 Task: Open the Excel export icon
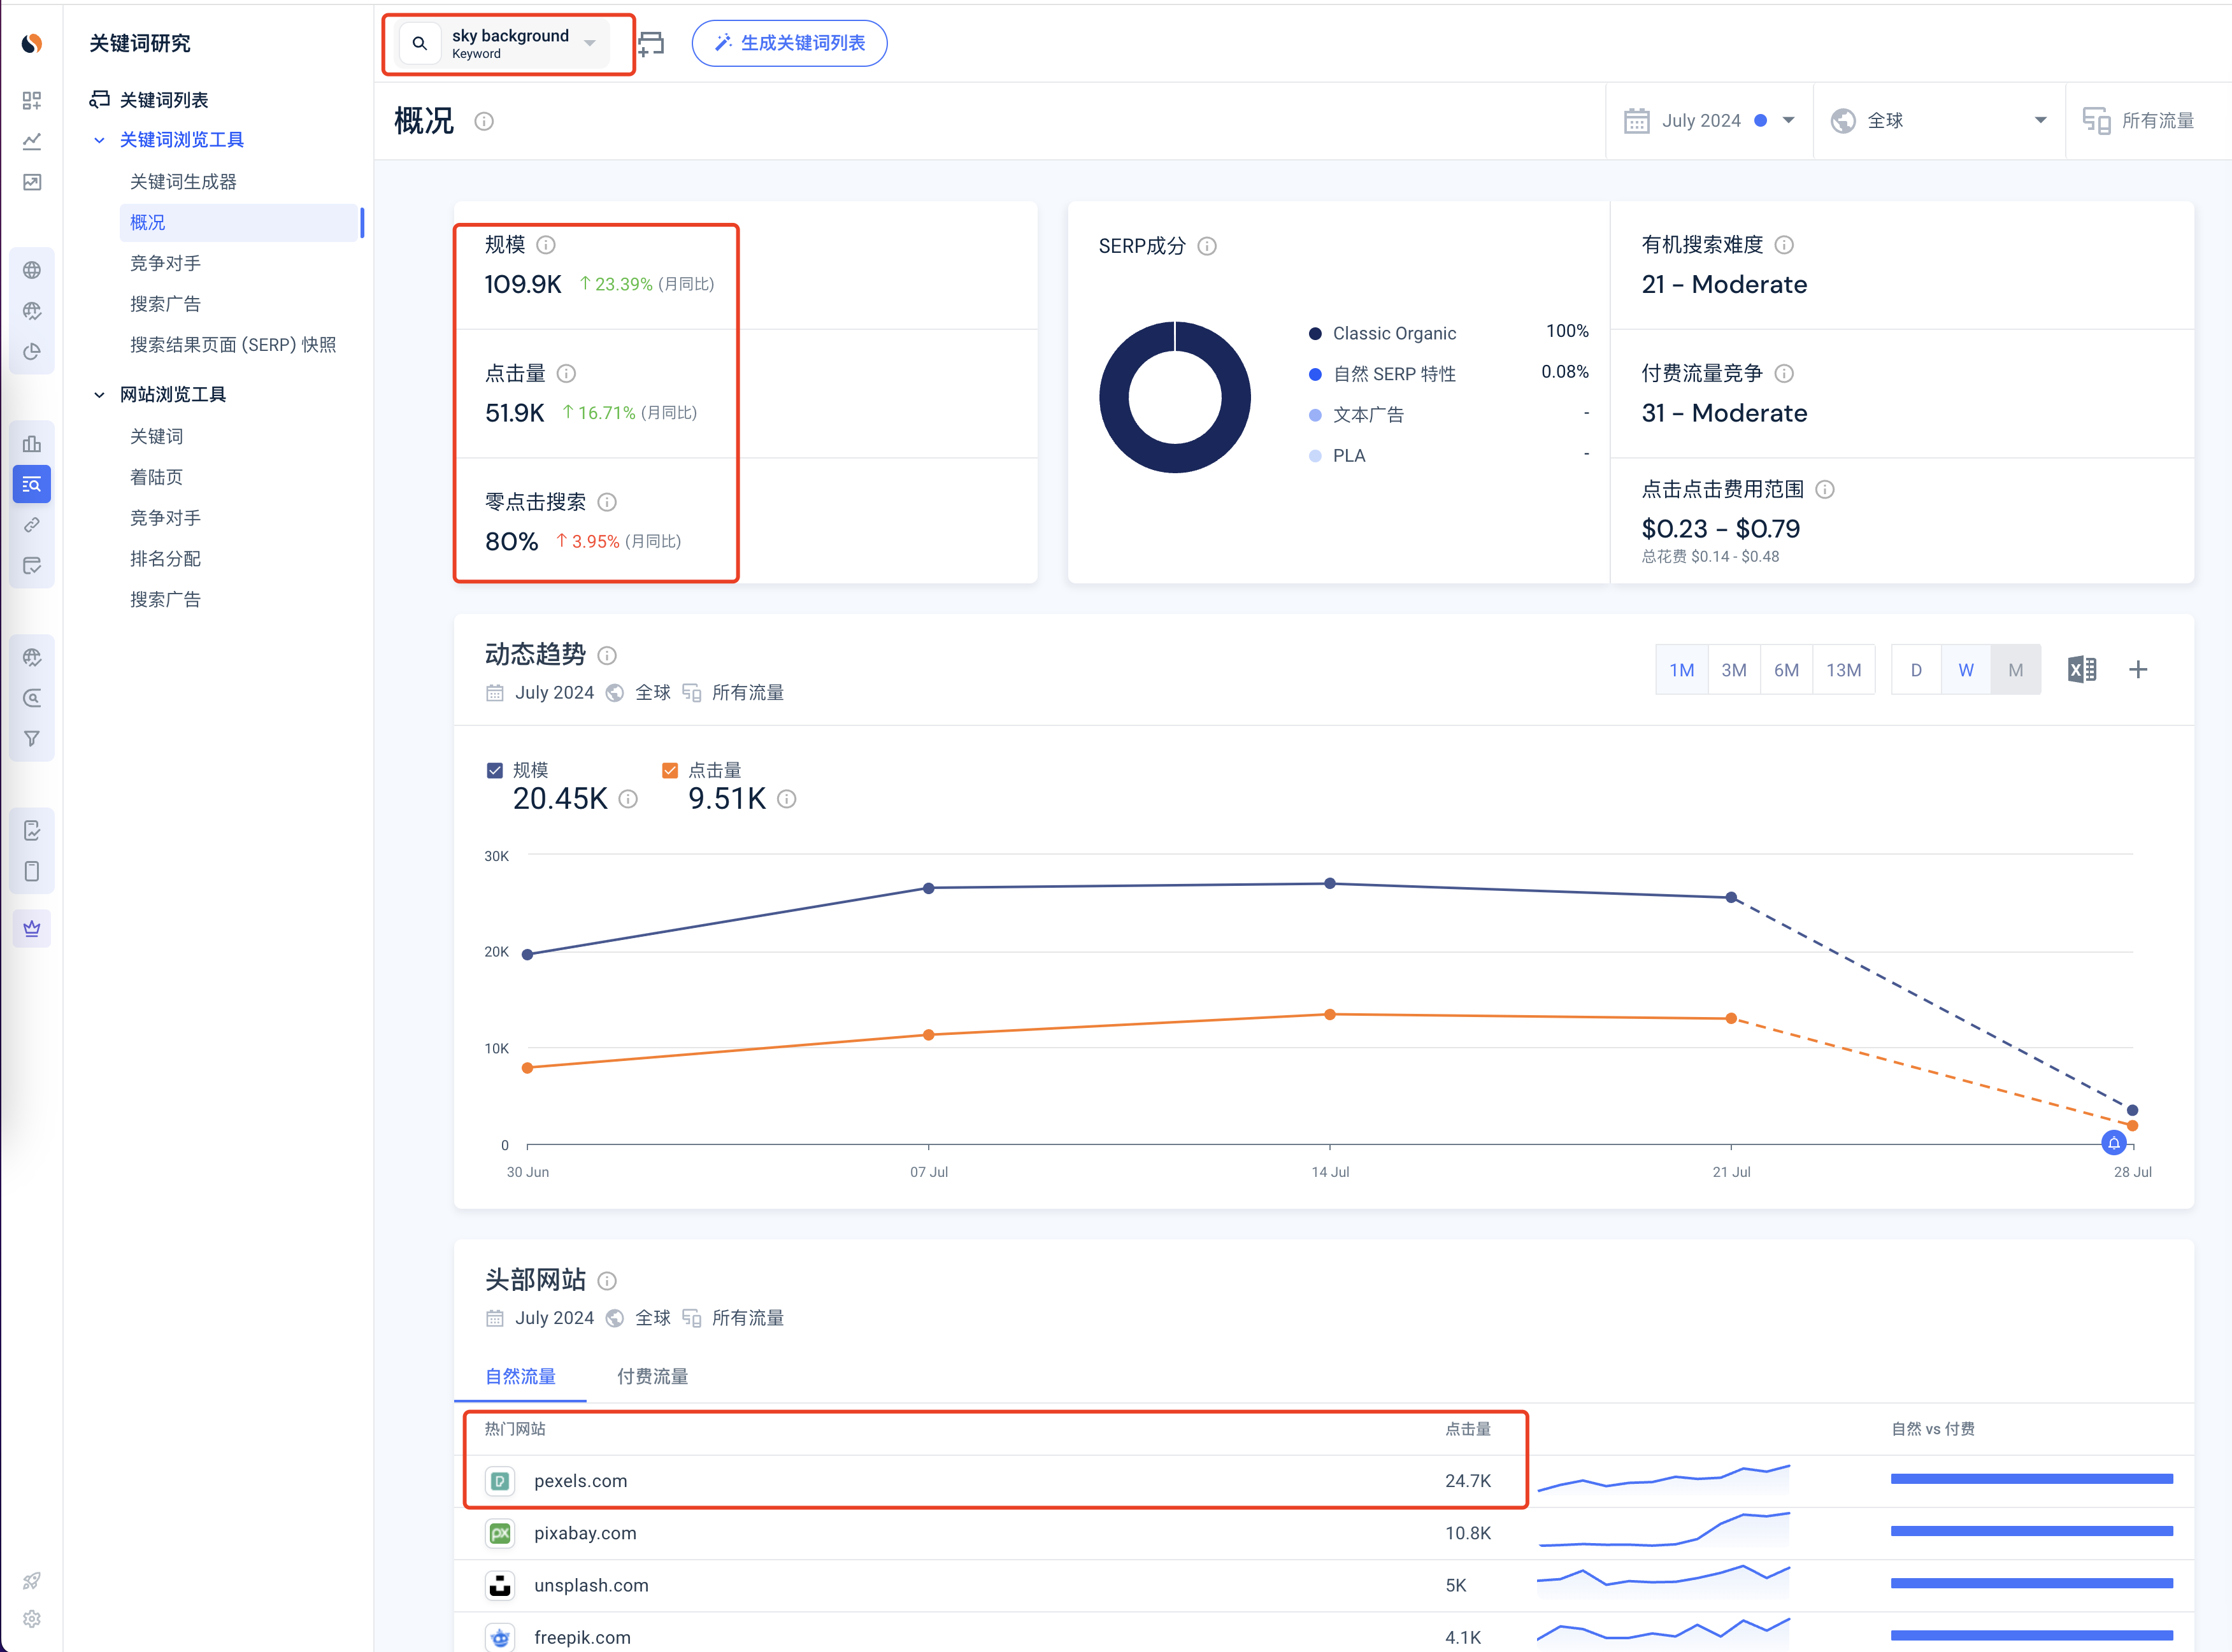click(x=2082, y=670)
